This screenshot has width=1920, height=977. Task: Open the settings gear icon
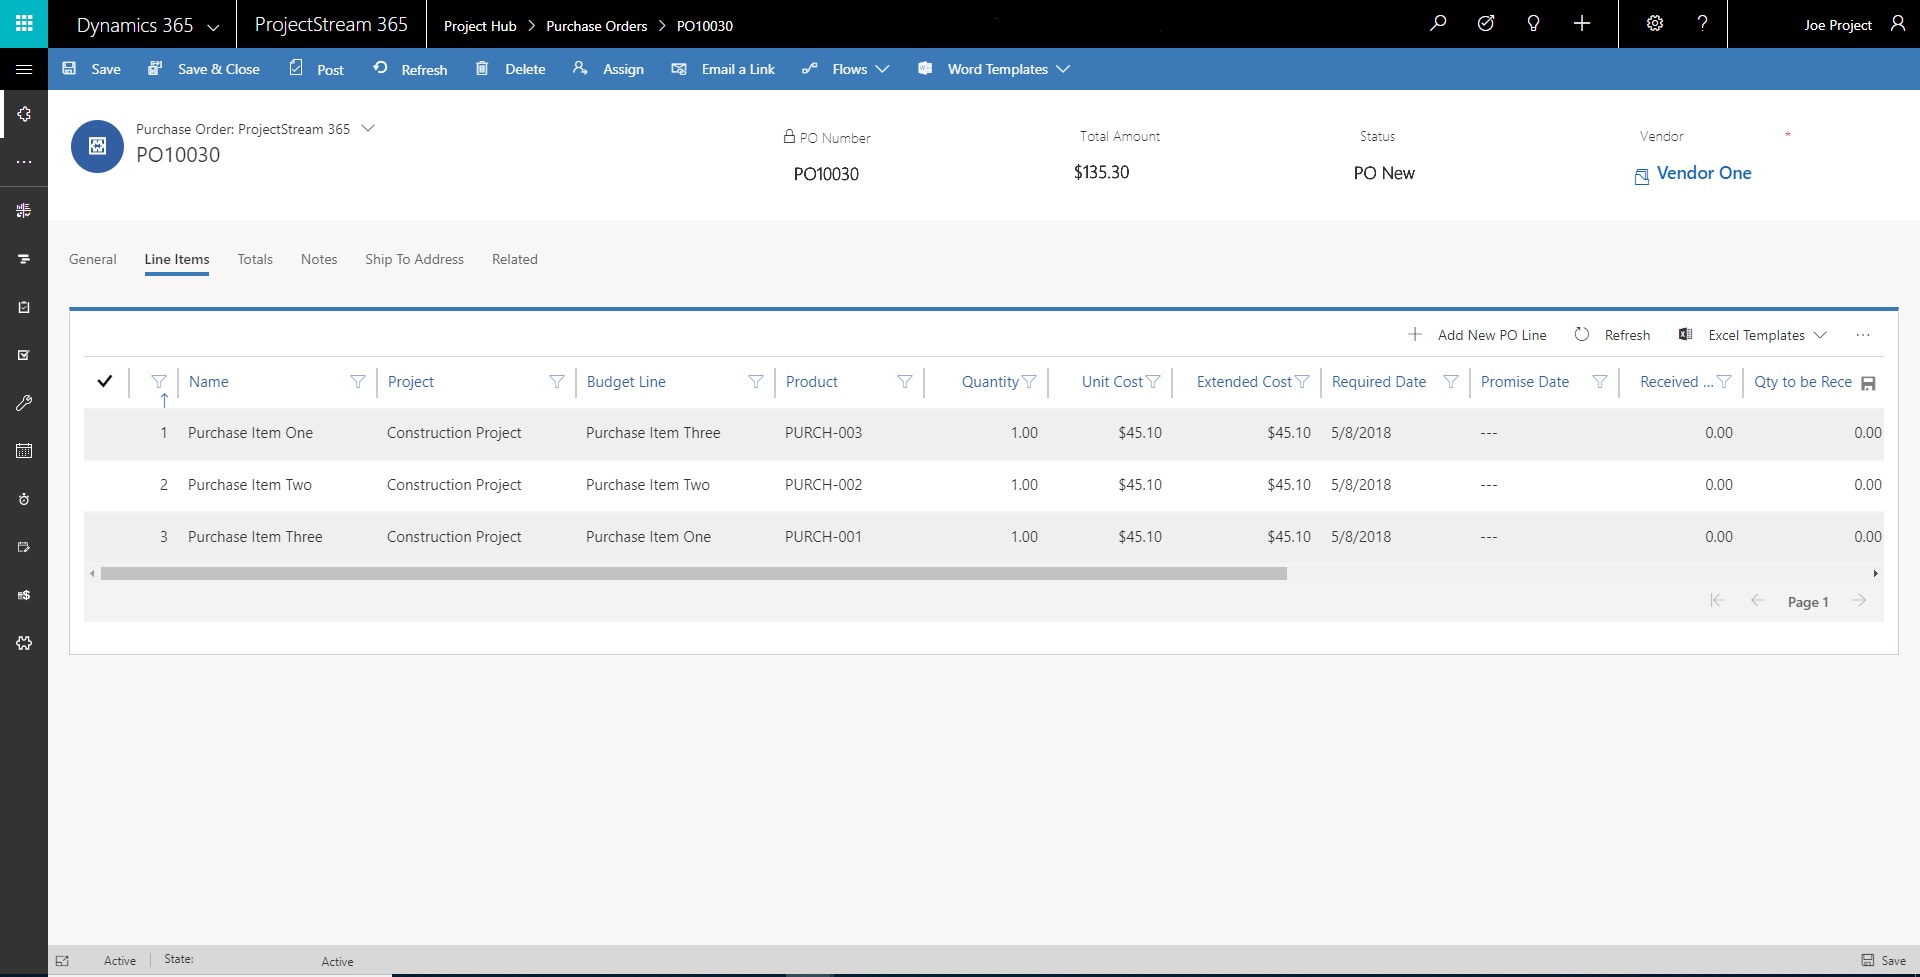pos(1655,23)
